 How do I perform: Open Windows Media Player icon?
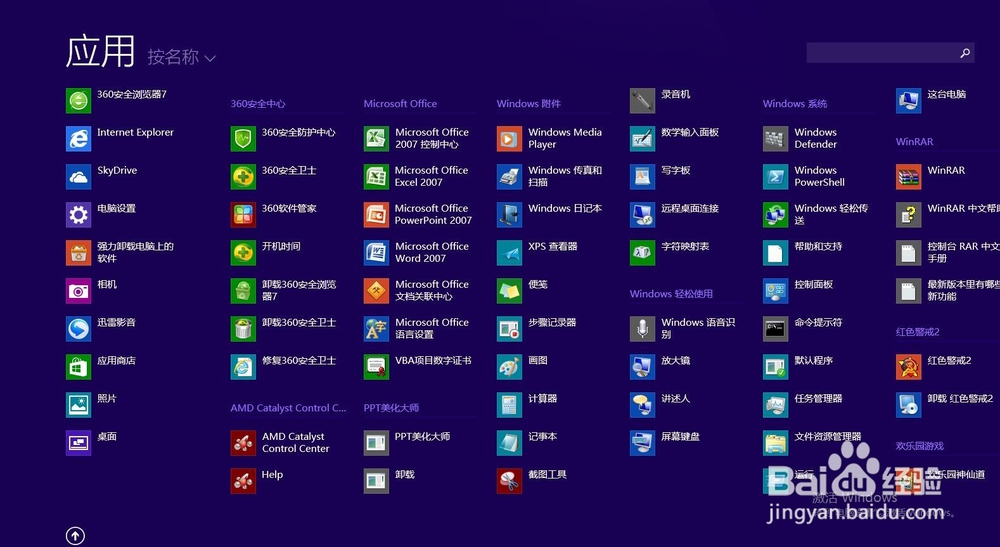point(510,138)
